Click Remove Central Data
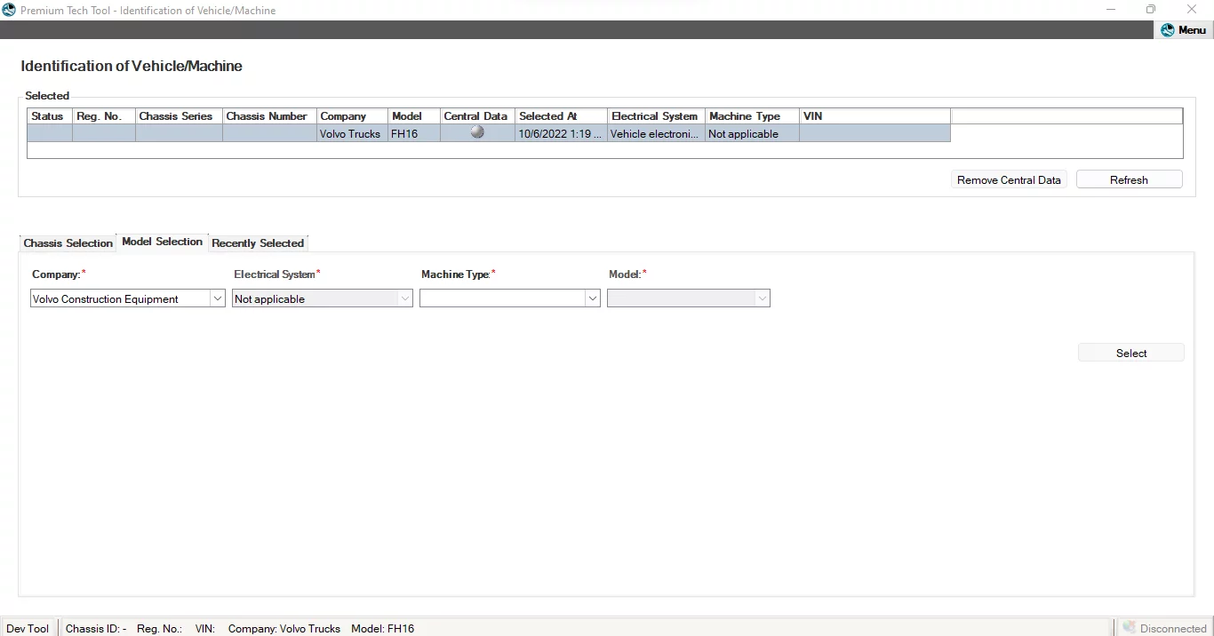The height and width of the screenshot is (636, 1214). (x=1008, y=179)
